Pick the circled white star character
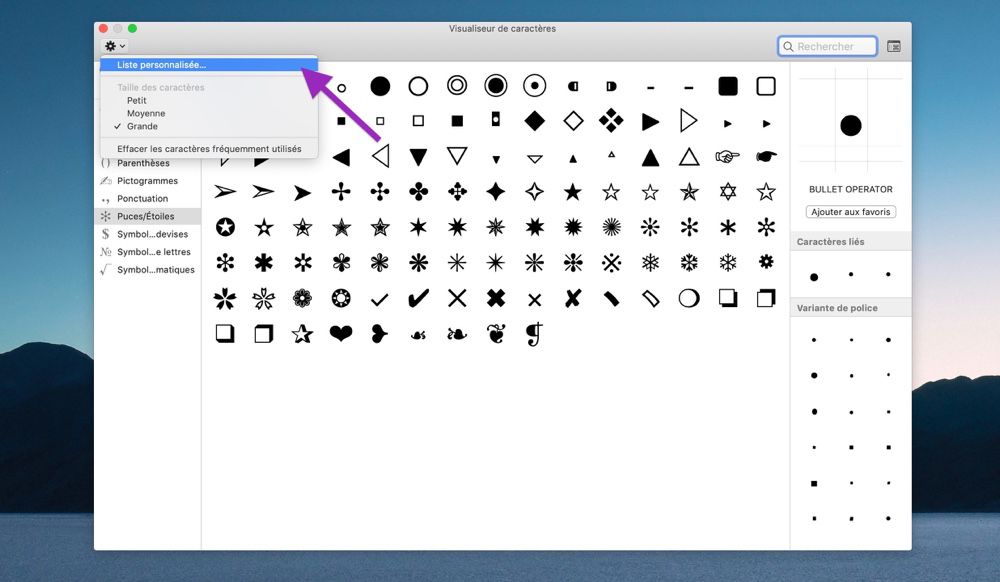1000x582 pixels. (225, 227)
